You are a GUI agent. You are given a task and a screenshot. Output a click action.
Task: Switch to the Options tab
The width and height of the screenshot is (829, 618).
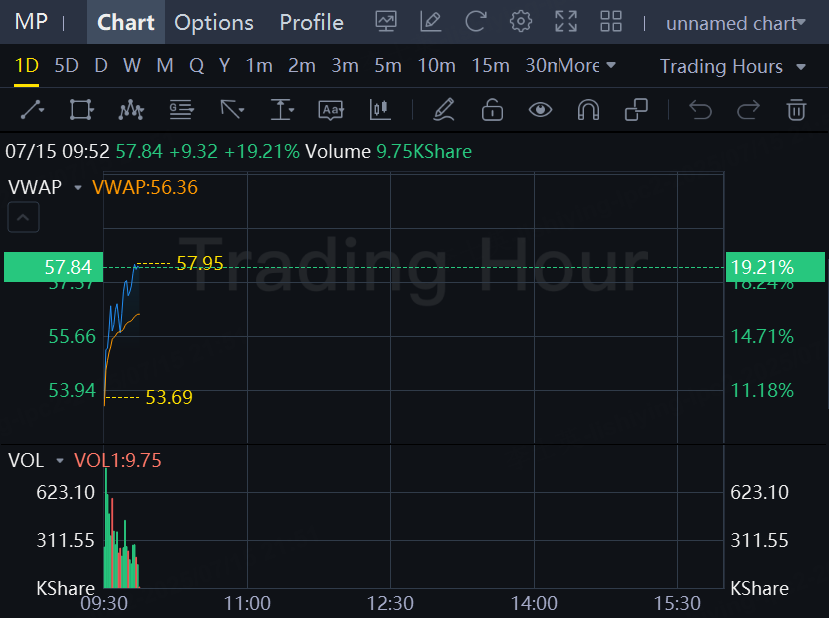pyautogui.click(x=214, y=22)
